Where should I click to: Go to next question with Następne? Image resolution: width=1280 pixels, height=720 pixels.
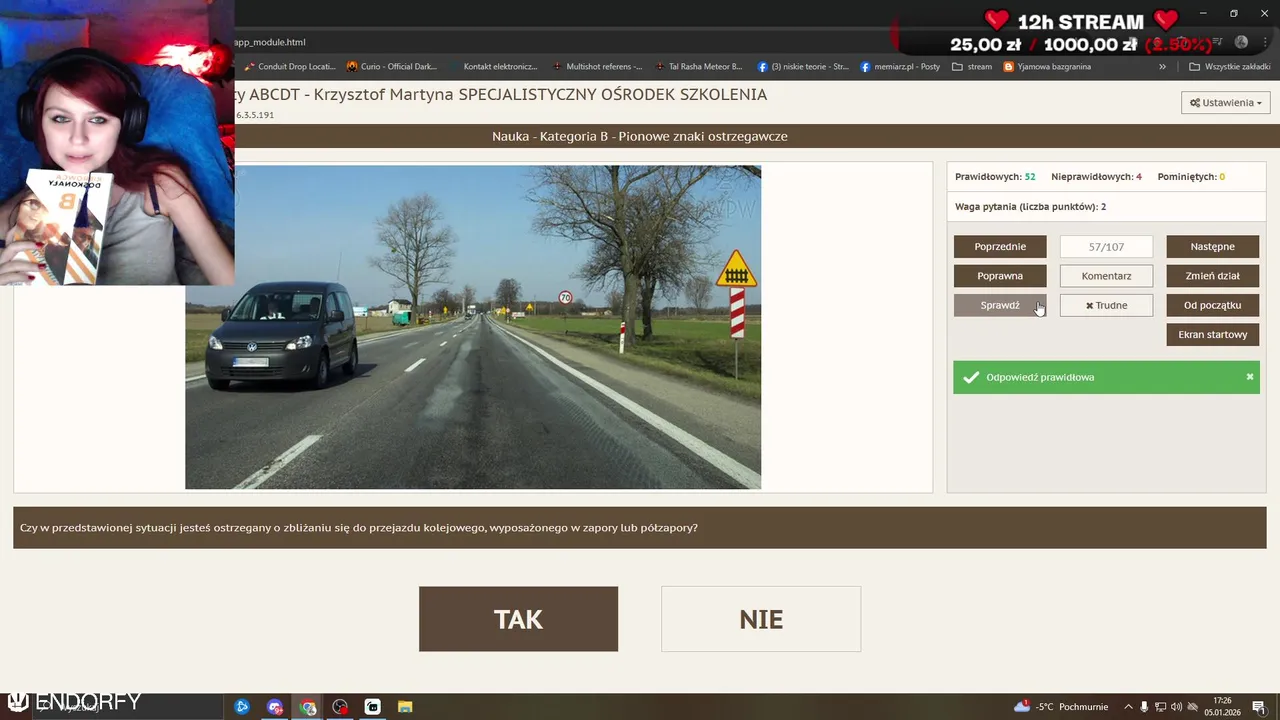pos(1212,246)
